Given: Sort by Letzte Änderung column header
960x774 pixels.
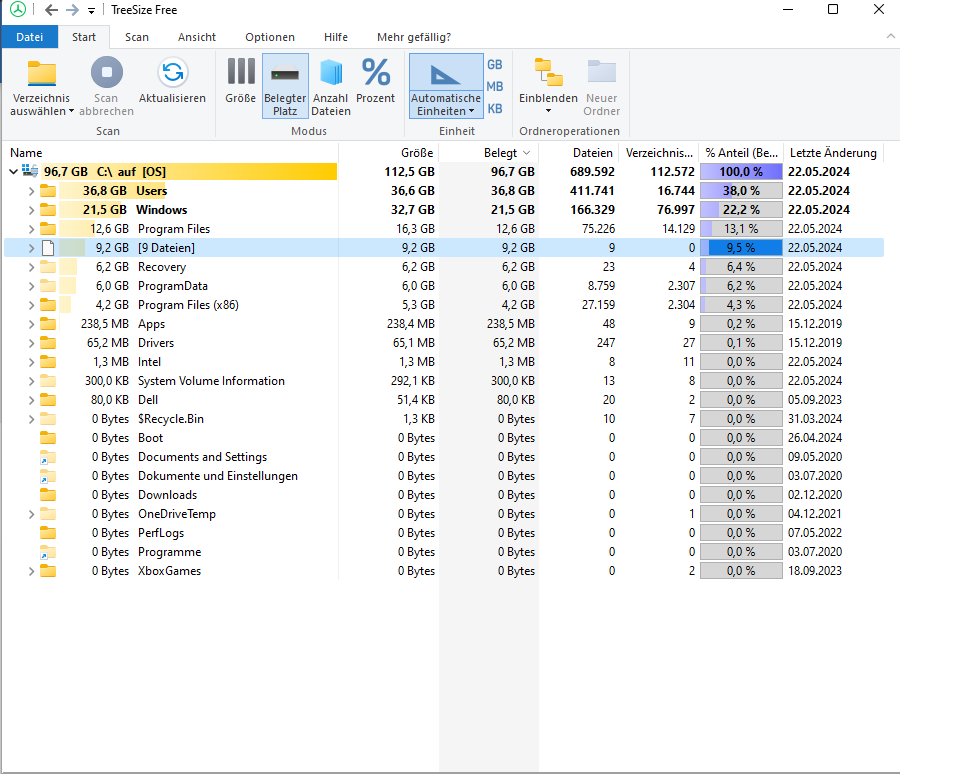Looking at the screenshot, I should coord(833,152).
